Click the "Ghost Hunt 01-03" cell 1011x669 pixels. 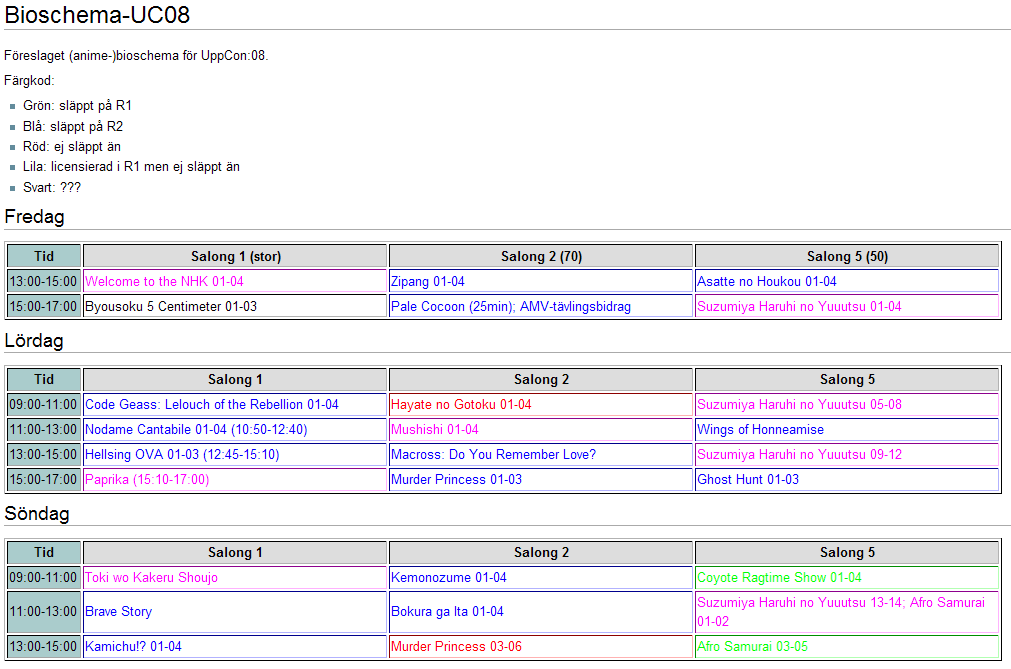pyautogui.click(x=847, y=480)
